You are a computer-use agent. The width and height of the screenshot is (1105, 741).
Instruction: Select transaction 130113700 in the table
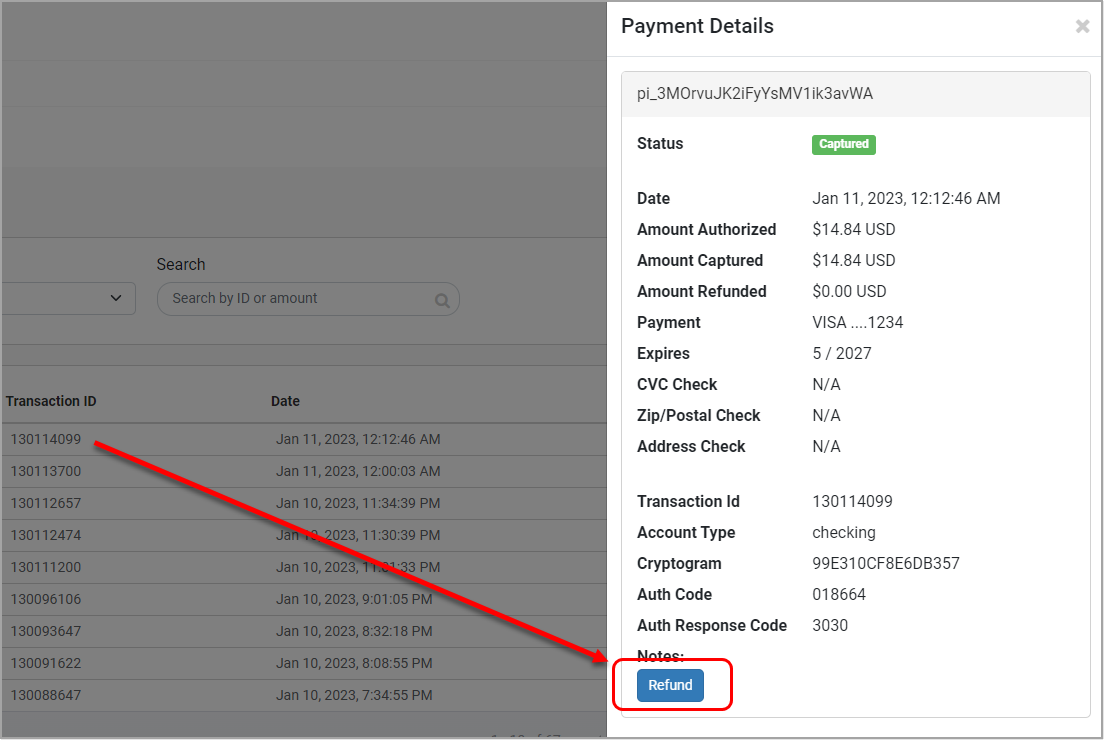tap(37, 470)
